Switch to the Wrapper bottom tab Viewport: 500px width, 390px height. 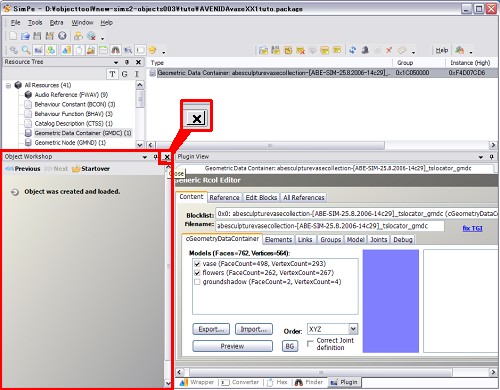pos(198,382)
